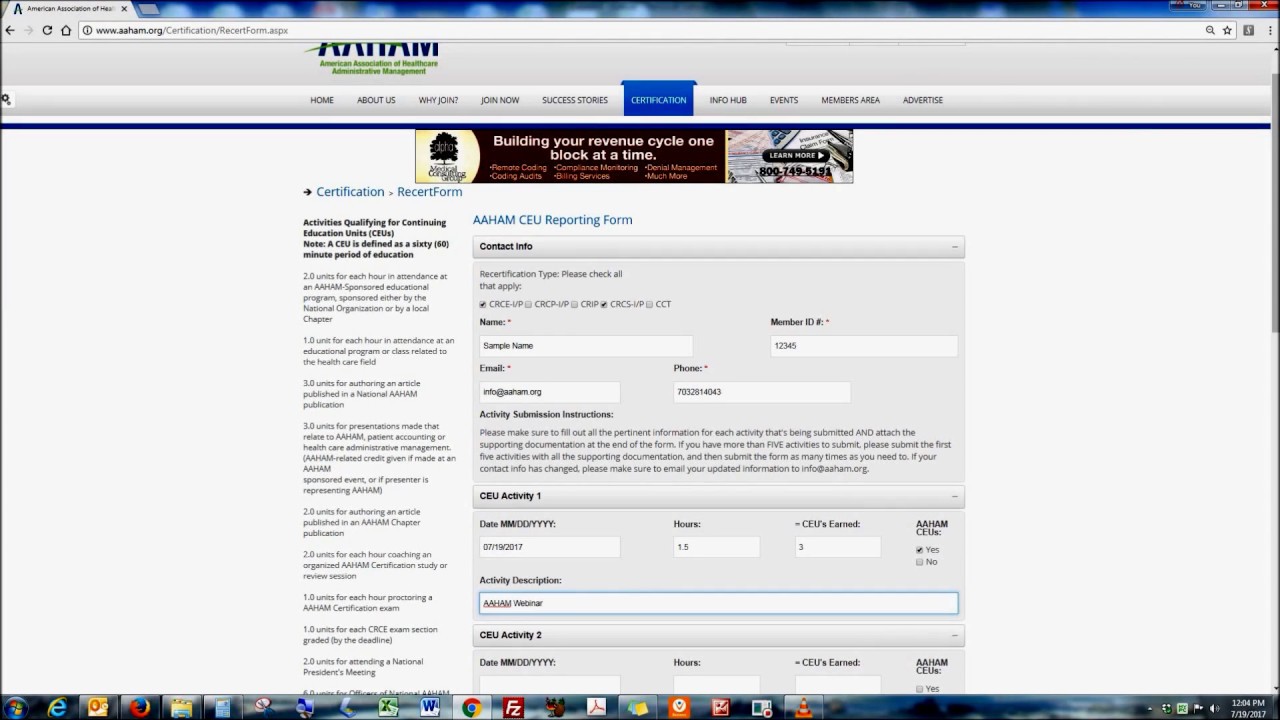Open the Chrome three-dot menu
Screen dimensions: 1280x720
pos(1268,30)
